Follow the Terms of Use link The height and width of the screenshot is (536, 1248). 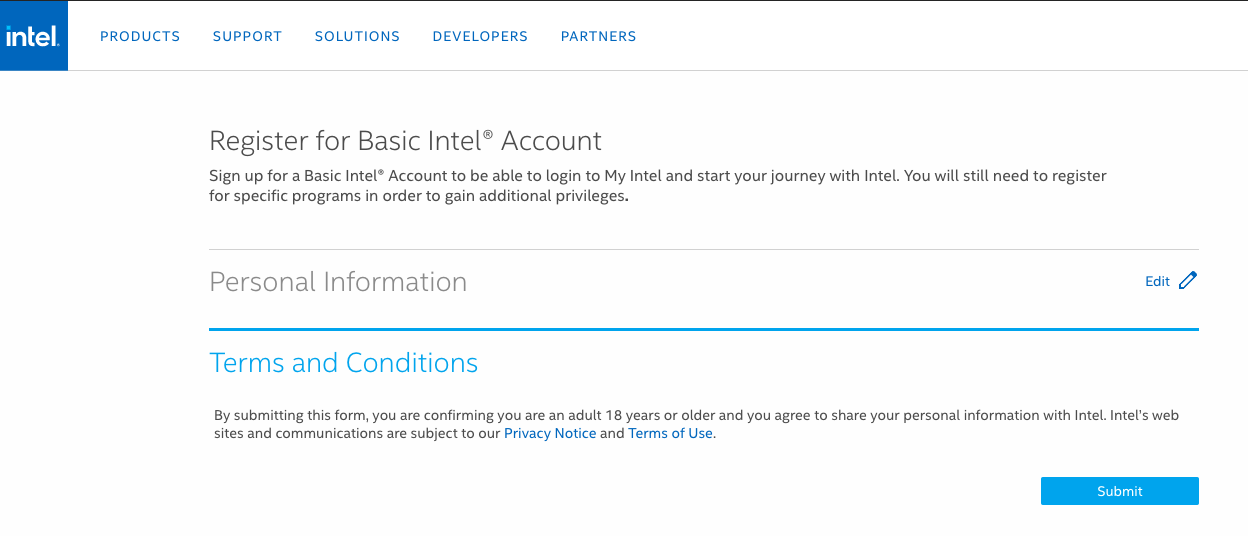pos(670,434)
